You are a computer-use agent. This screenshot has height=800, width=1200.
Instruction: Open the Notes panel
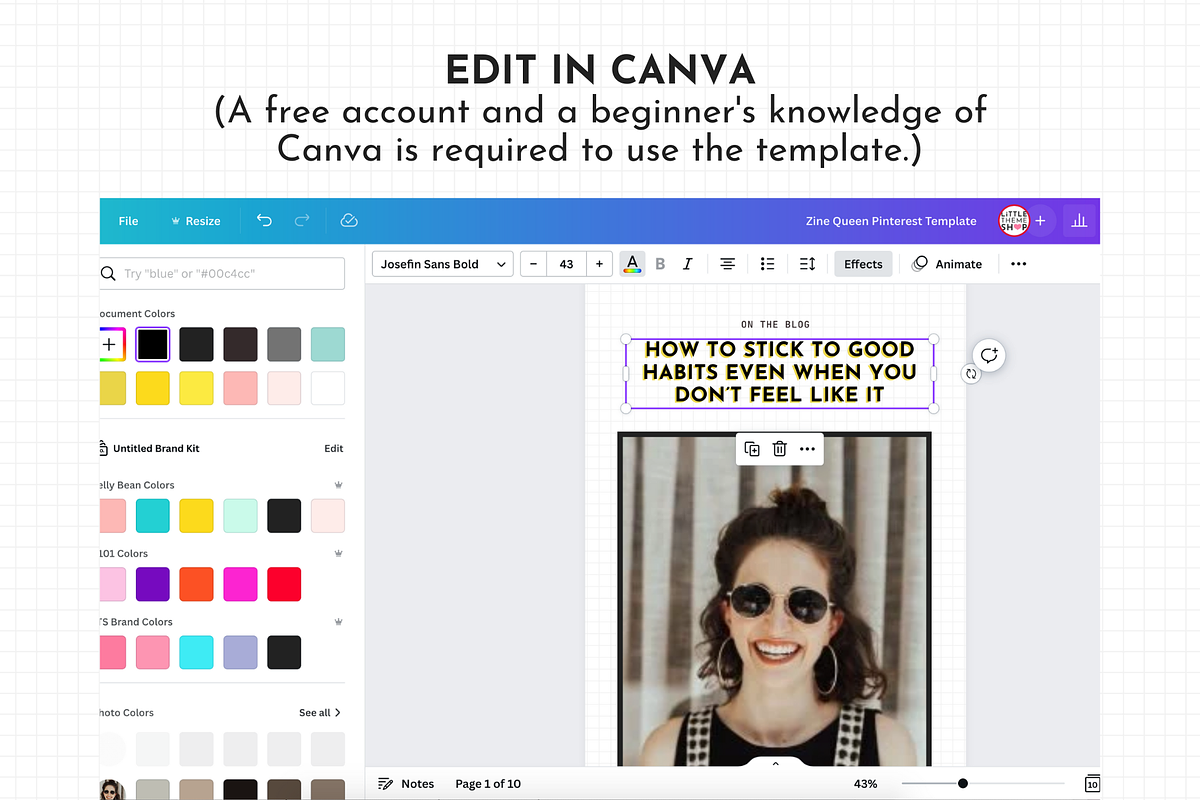[406, 784]
